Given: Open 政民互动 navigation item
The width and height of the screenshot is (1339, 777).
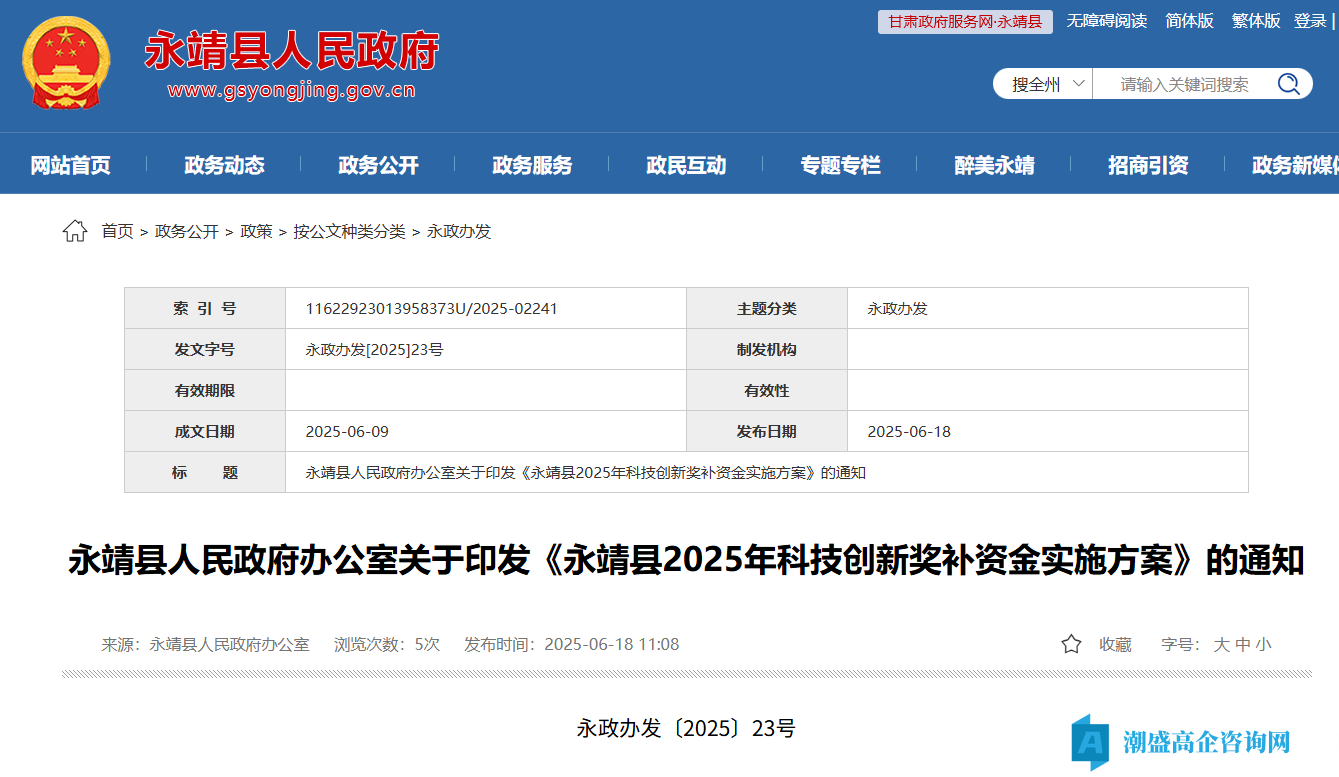Looking at the screenshot, I should point(686,165).
